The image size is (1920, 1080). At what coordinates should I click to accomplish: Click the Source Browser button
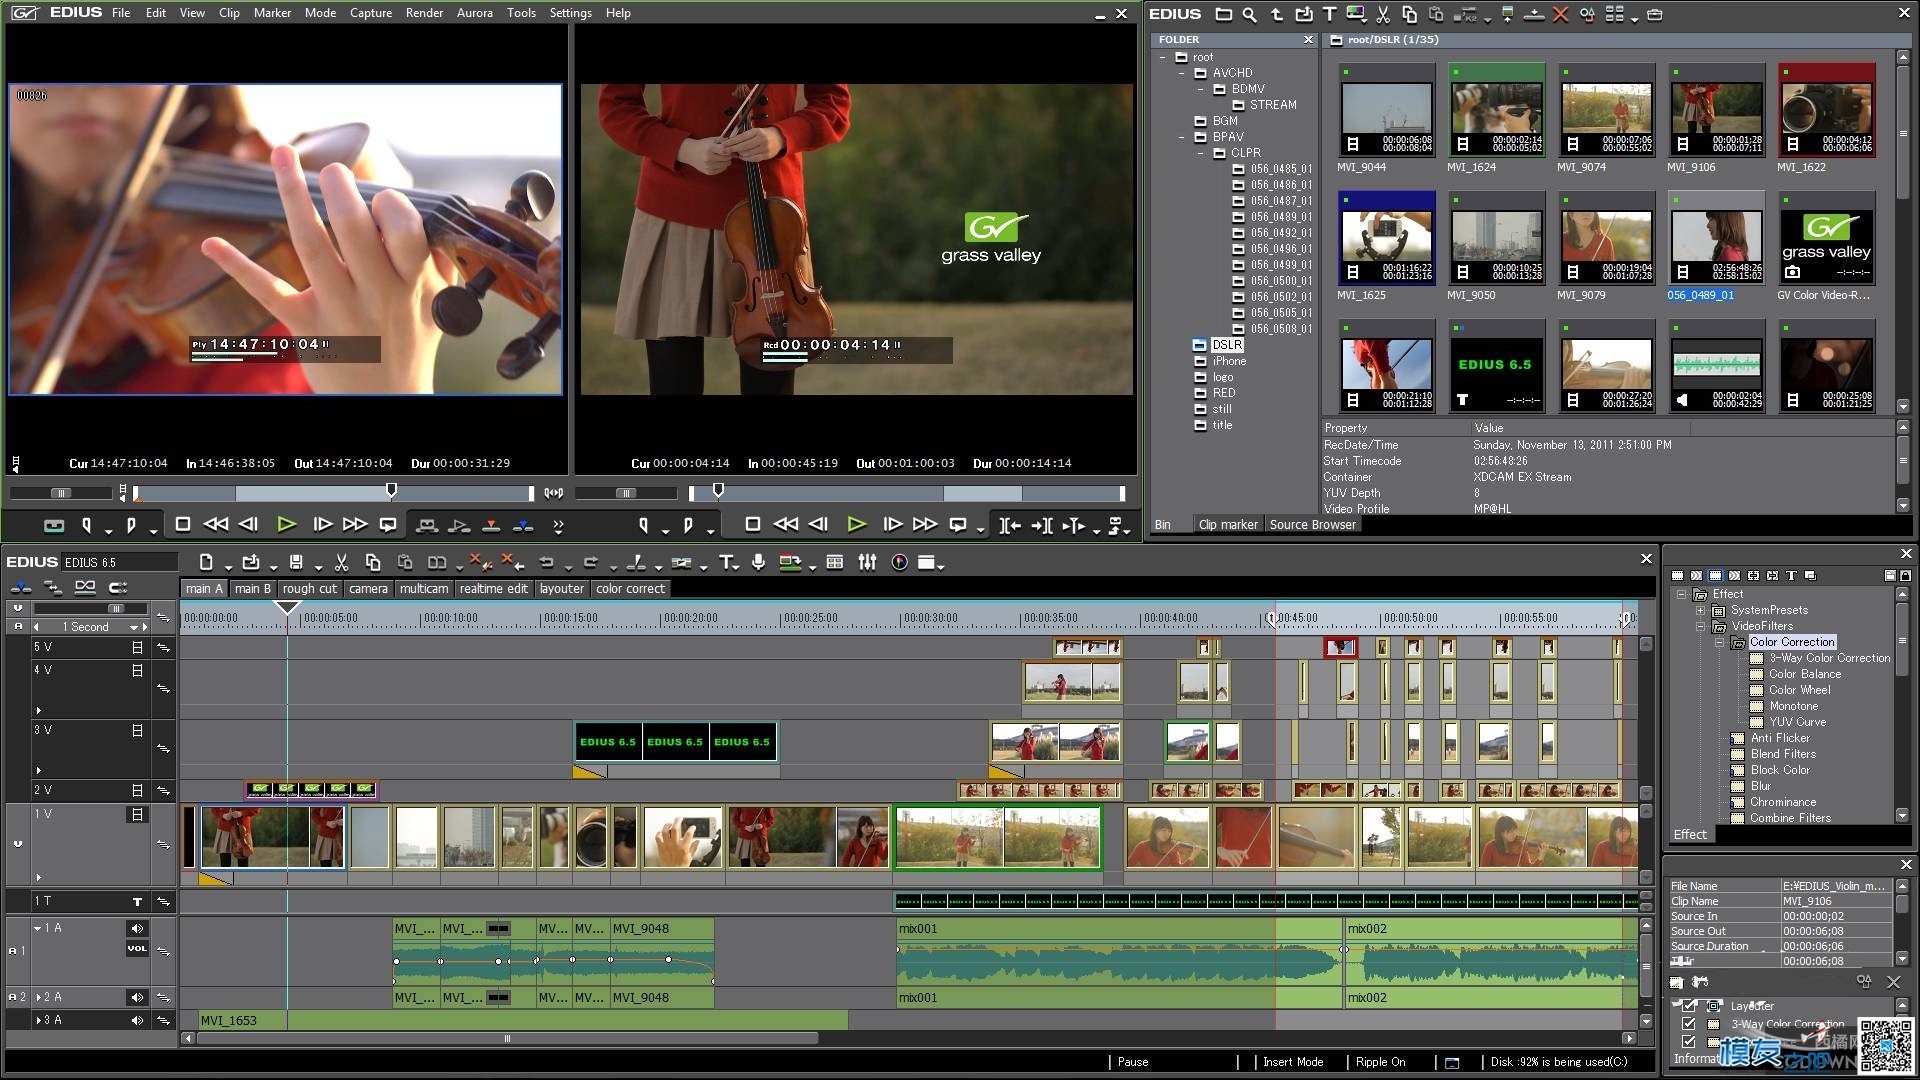[x=1313, y=525]
